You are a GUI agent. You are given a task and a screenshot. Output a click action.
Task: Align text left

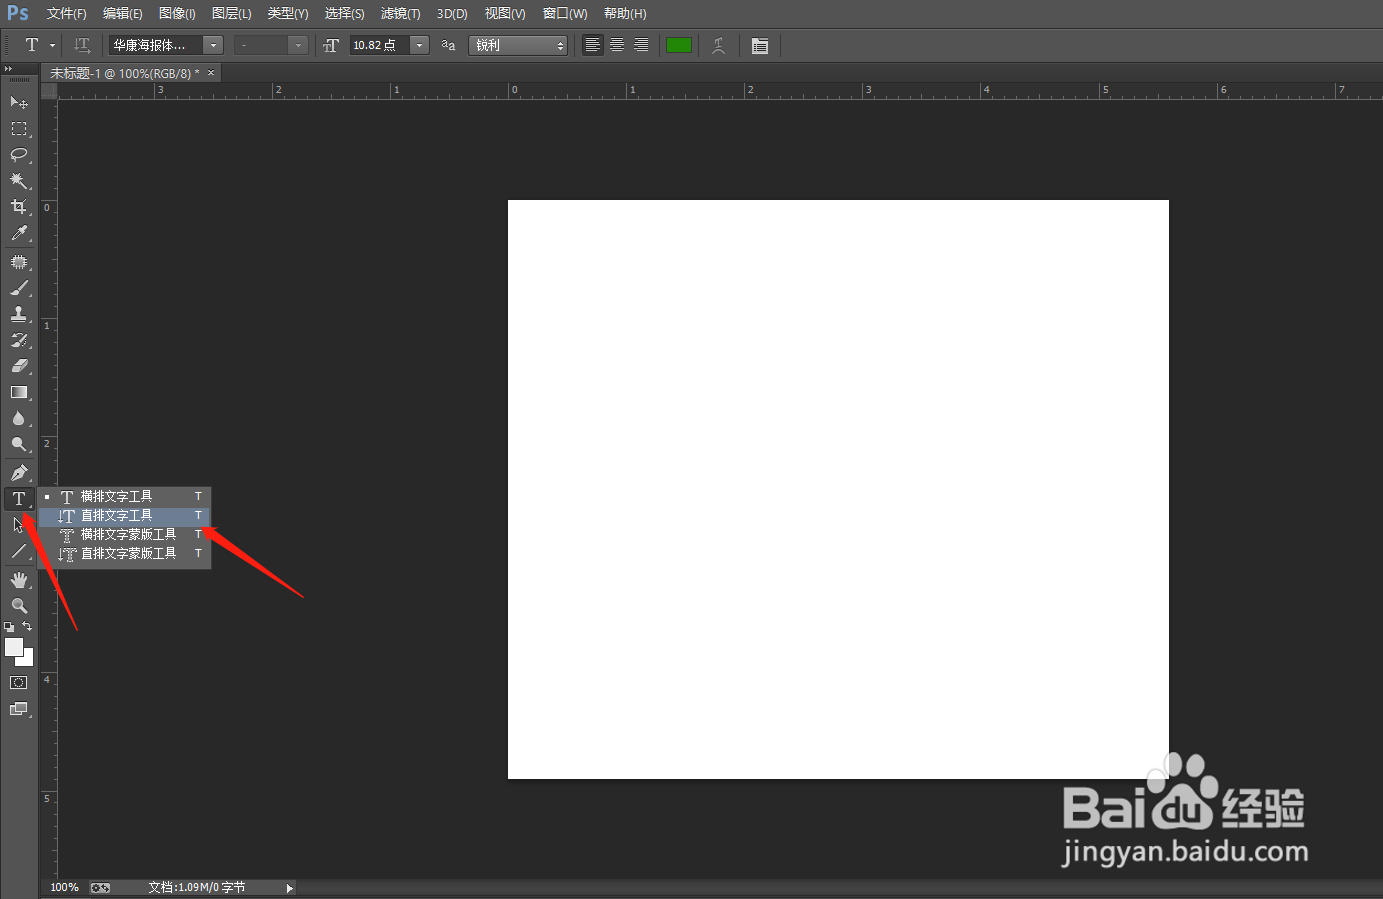593,45
